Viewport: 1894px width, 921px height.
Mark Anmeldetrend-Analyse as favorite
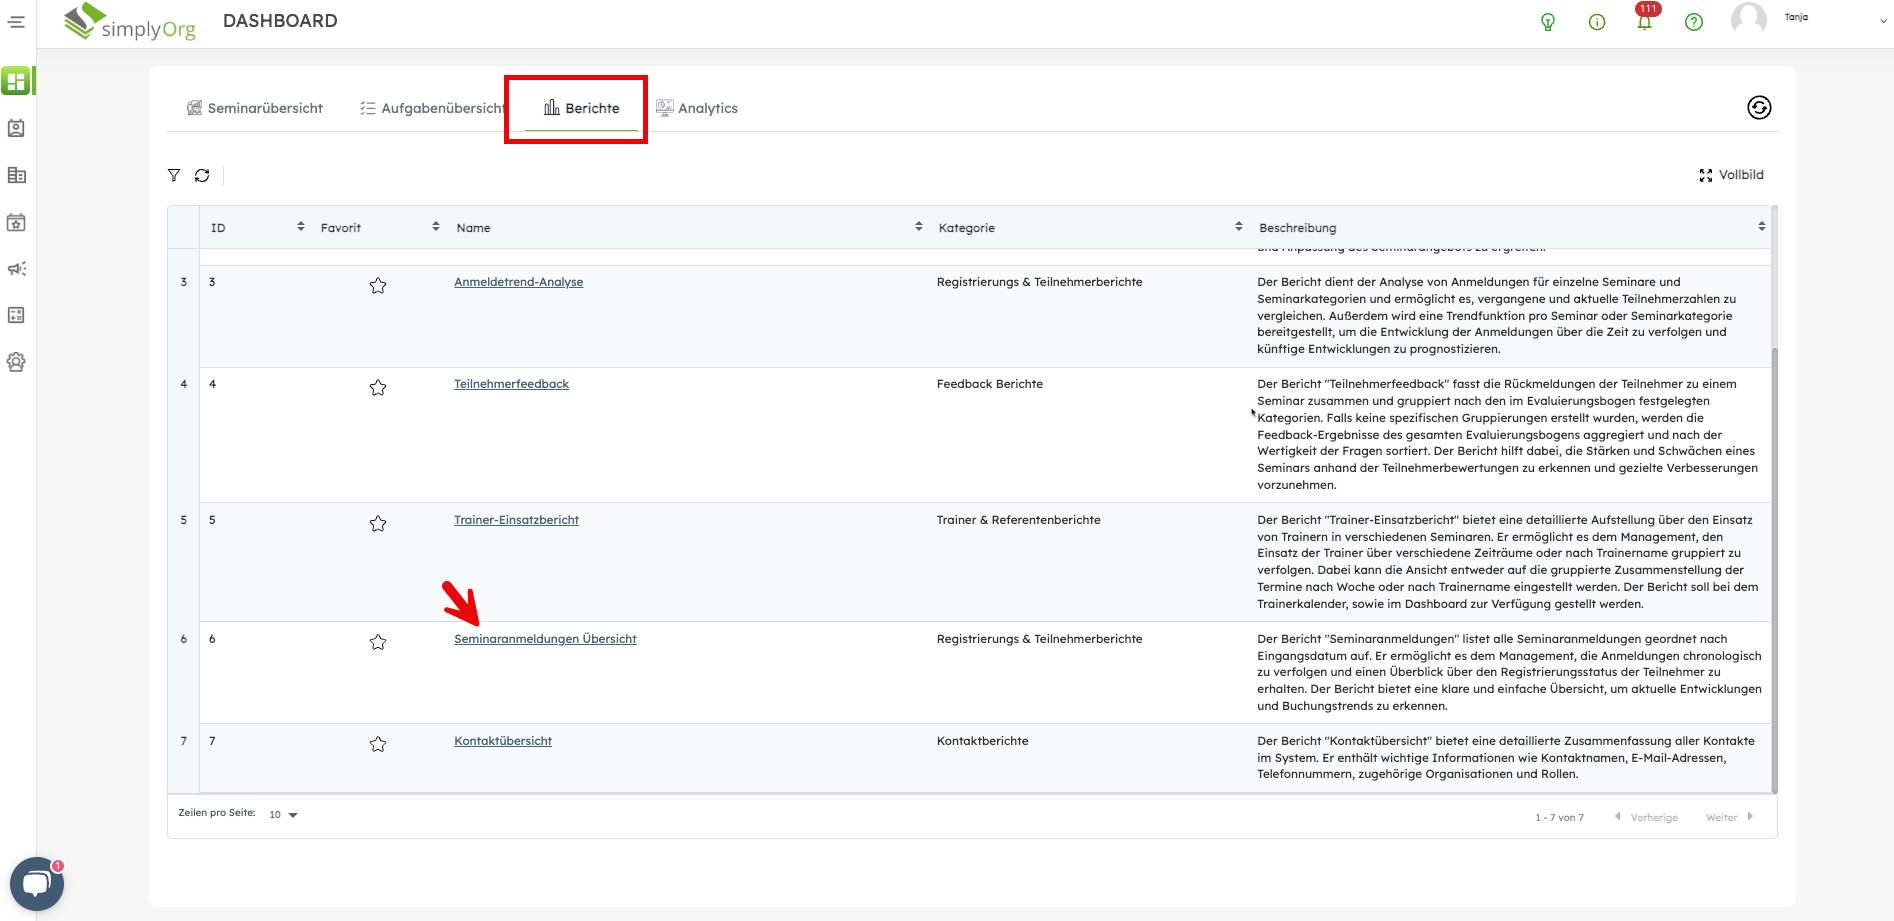(x=378, y=286)
